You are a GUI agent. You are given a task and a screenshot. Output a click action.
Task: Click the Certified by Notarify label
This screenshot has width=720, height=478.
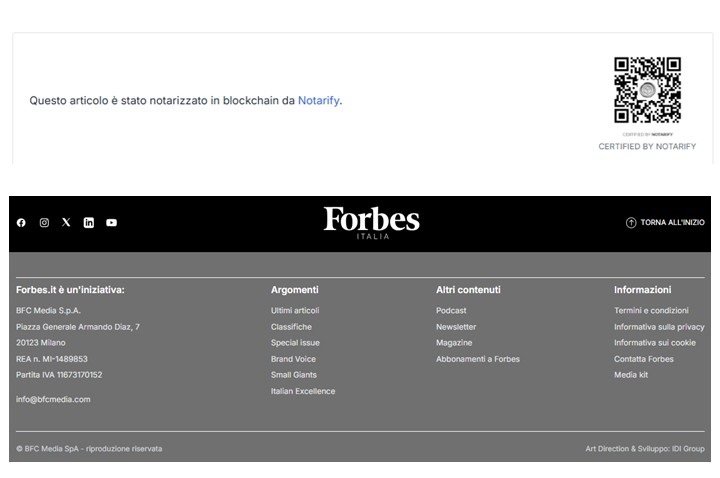click(x=647, y=147)
